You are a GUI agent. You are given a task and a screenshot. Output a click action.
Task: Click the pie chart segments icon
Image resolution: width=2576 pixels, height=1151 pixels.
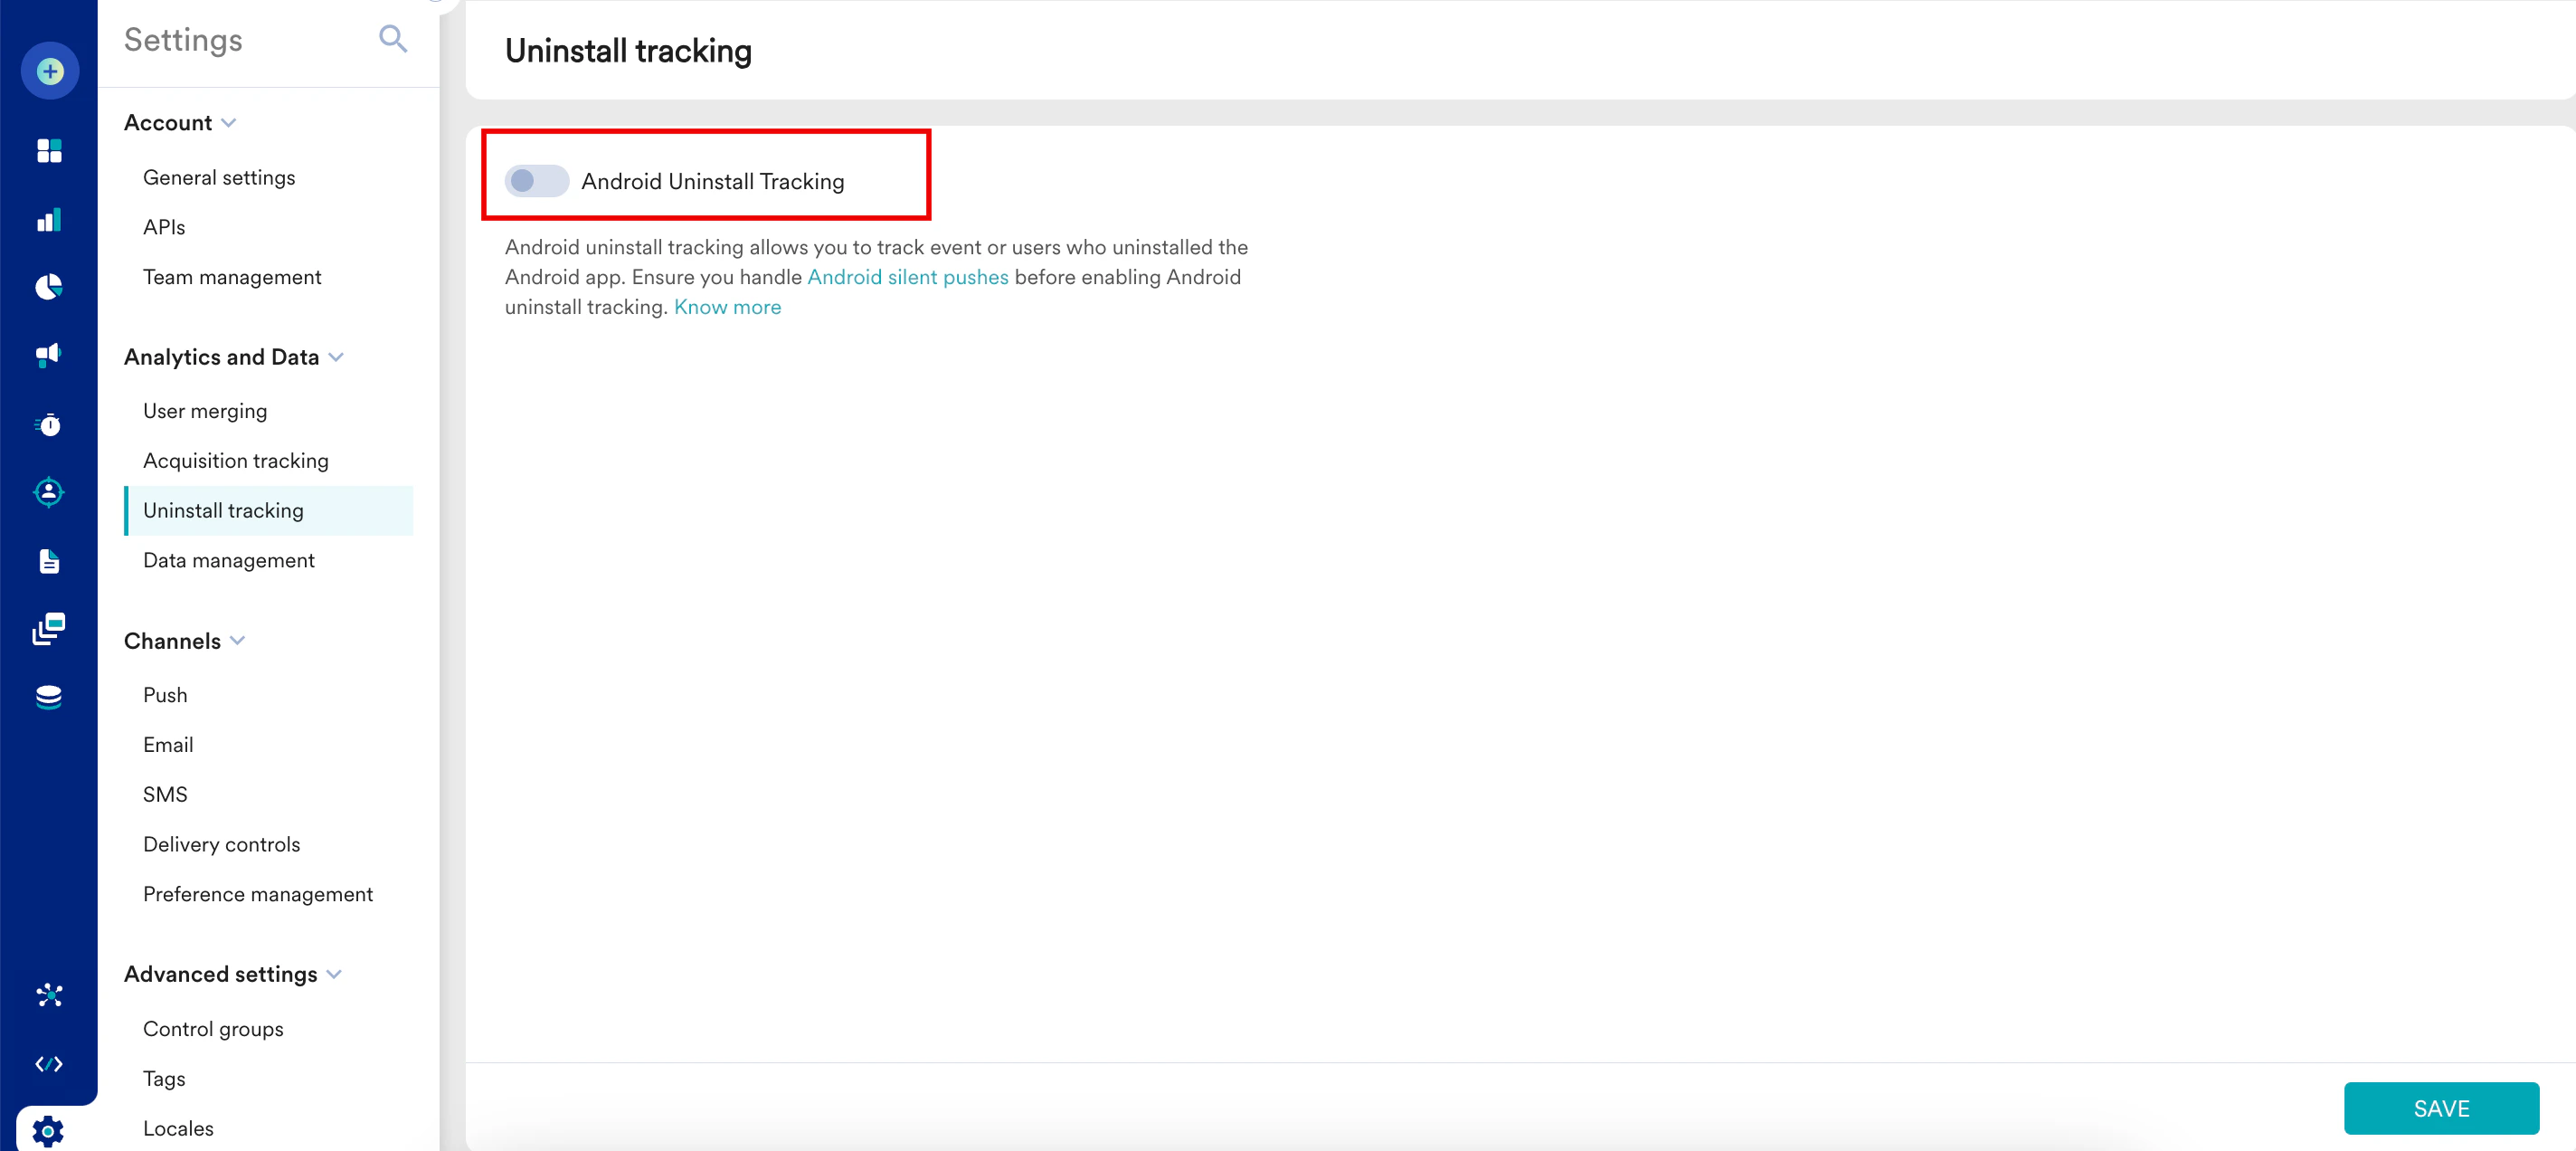tap(49, 288)
